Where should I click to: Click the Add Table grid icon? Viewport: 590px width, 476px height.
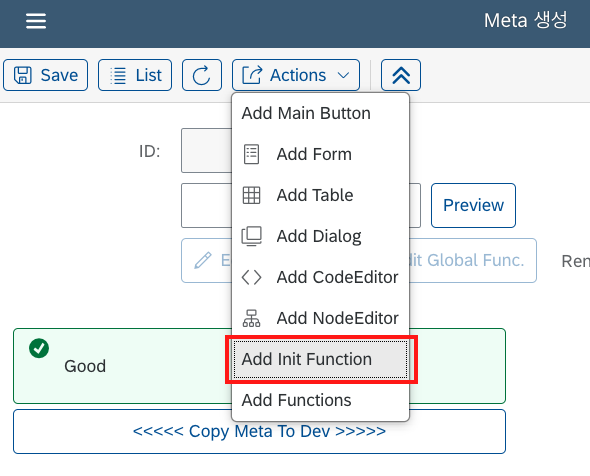coord(251,195)
